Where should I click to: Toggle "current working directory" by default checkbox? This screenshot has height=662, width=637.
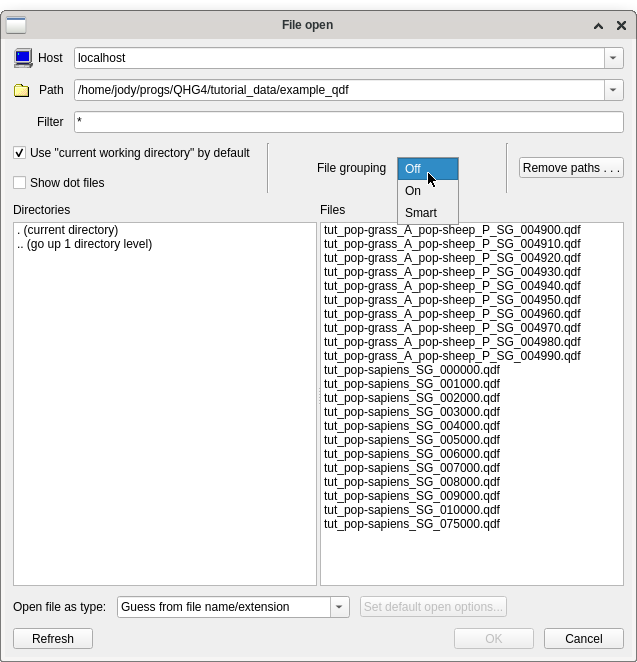[x=20, y=153]
